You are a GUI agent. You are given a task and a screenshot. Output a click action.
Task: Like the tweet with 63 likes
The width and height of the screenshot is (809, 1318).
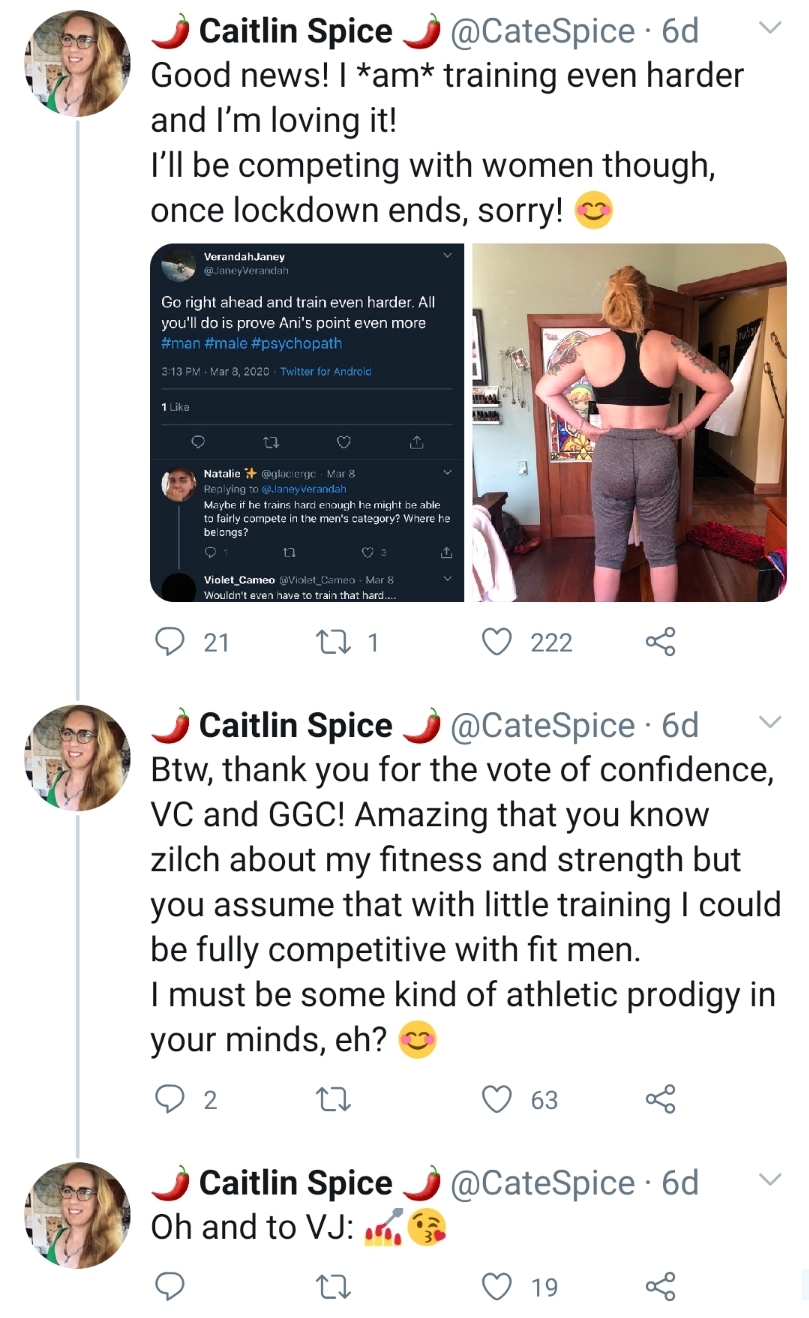(x=497, y=1100)
